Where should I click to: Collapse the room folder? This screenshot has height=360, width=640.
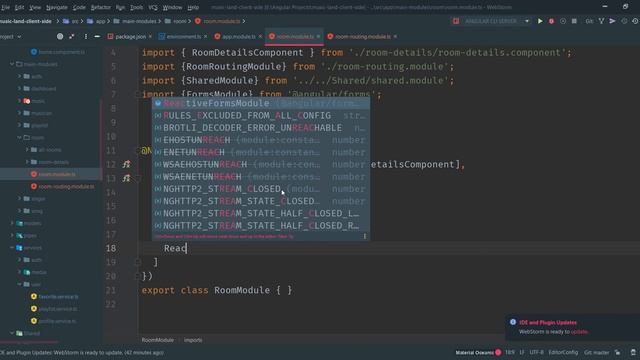point(19,138)
